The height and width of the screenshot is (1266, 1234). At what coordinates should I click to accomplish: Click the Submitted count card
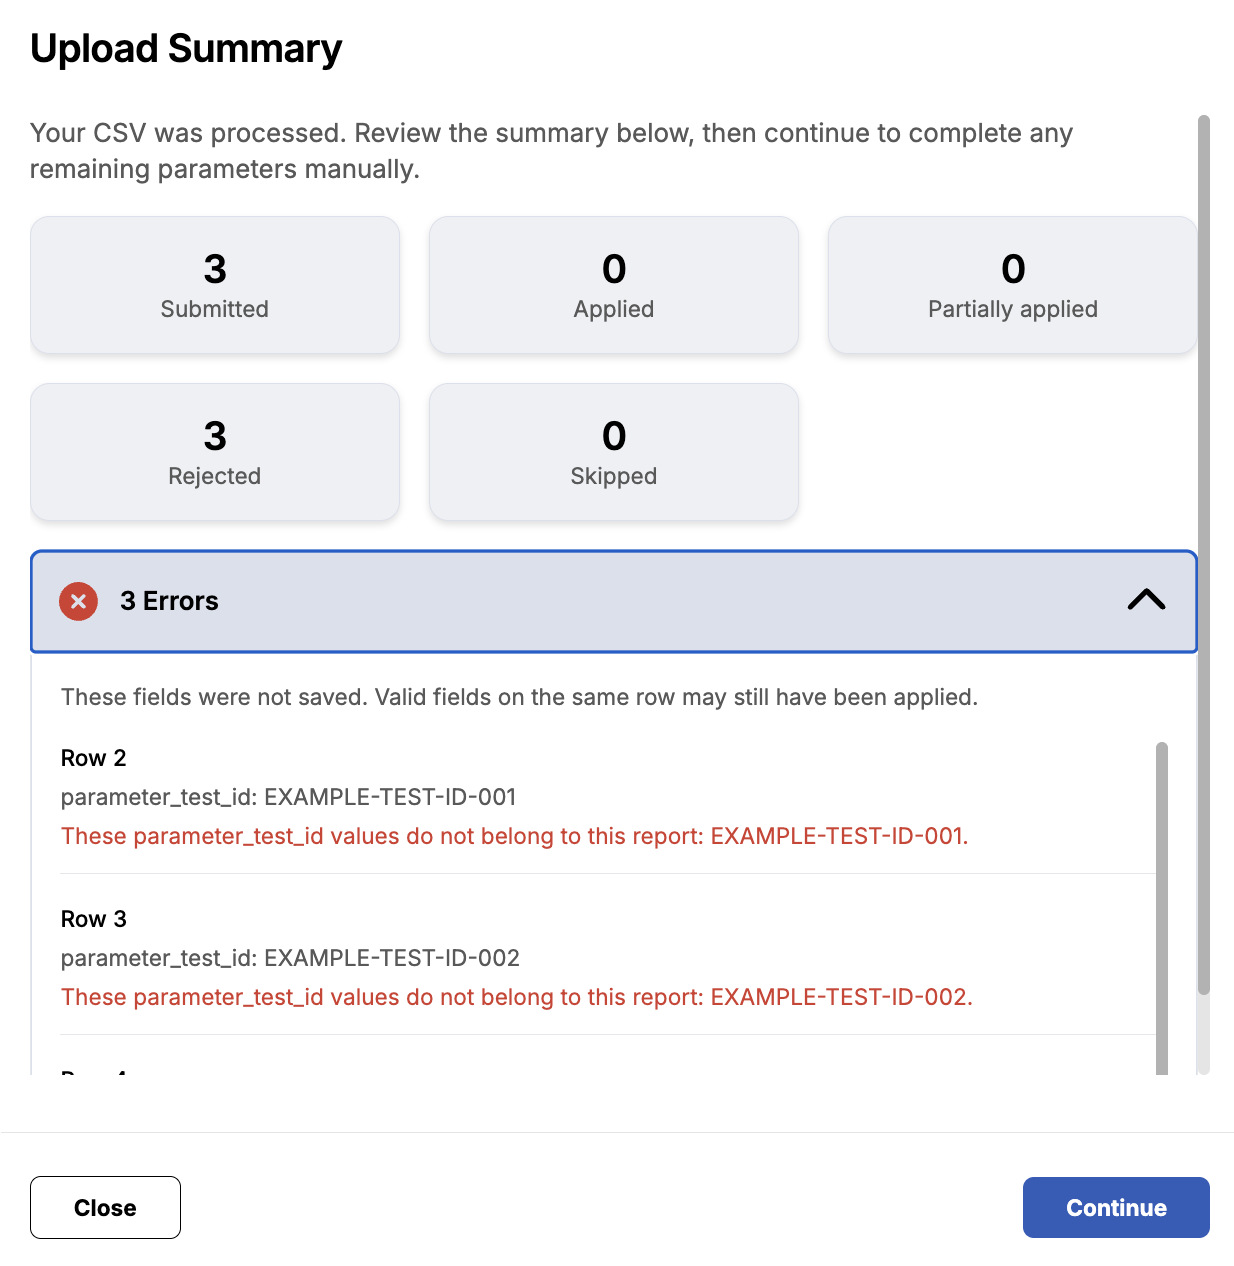pos(215,285)
